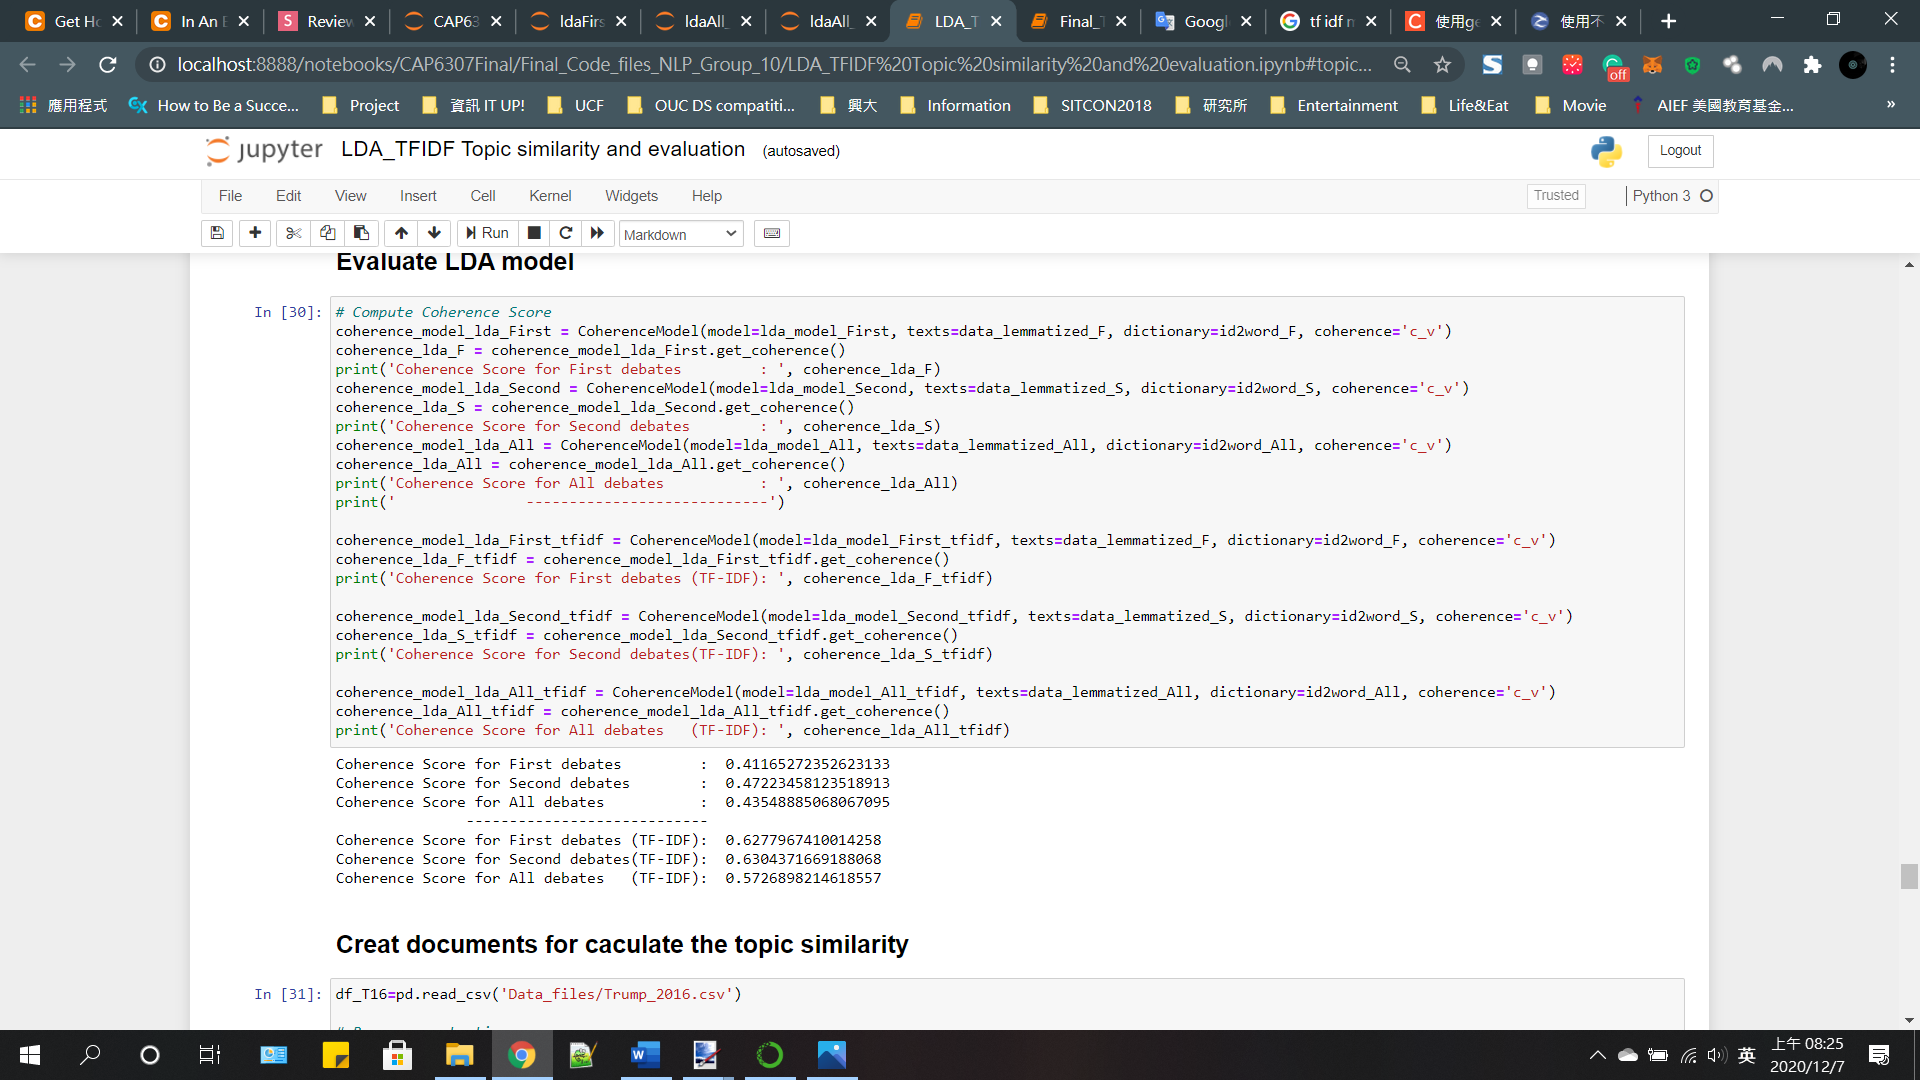Restart and rerun all with fast-forward icon
The height and width of the screenshot is (1080, 1920).
[597, 233]
